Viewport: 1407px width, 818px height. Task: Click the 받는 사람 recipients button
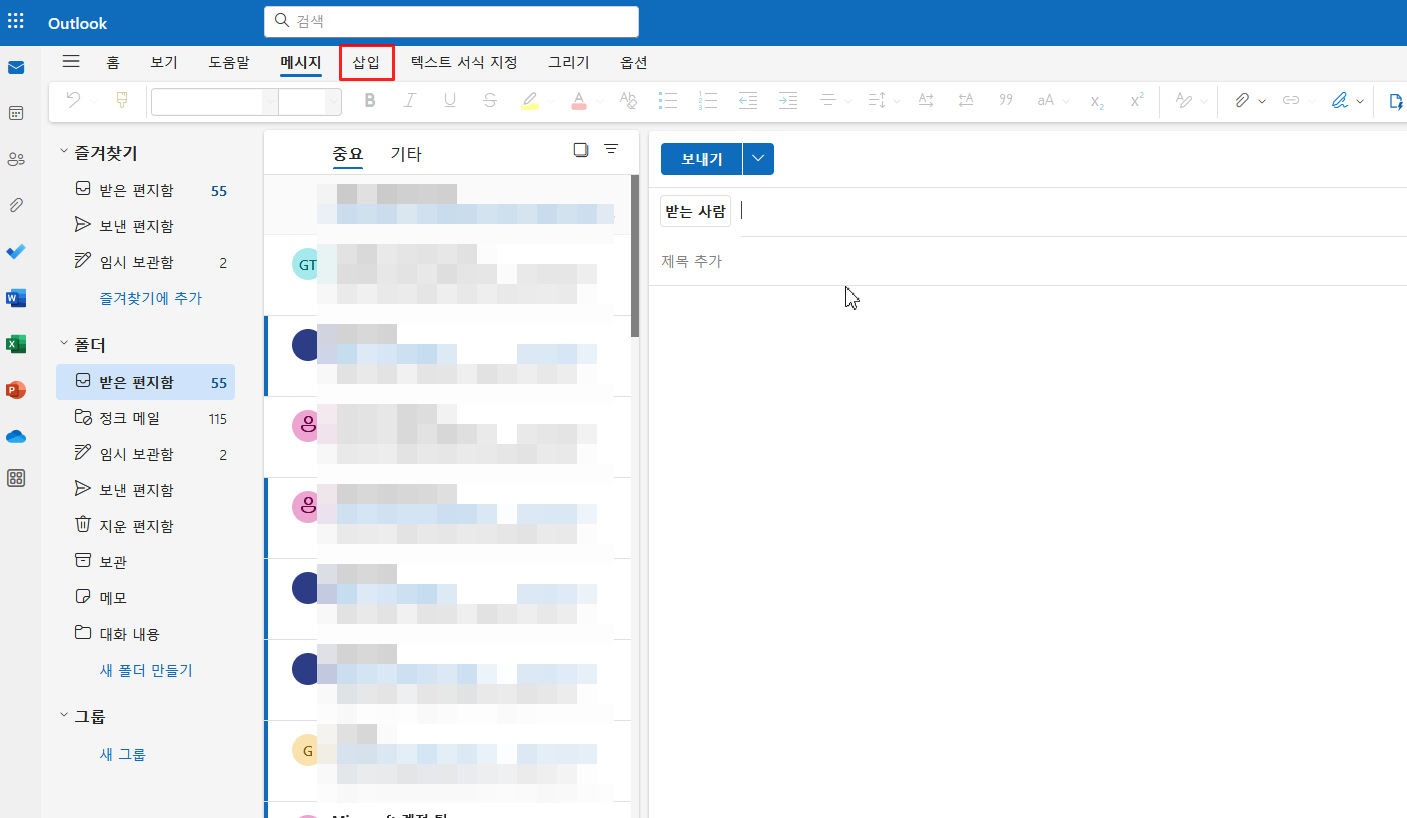696,211
